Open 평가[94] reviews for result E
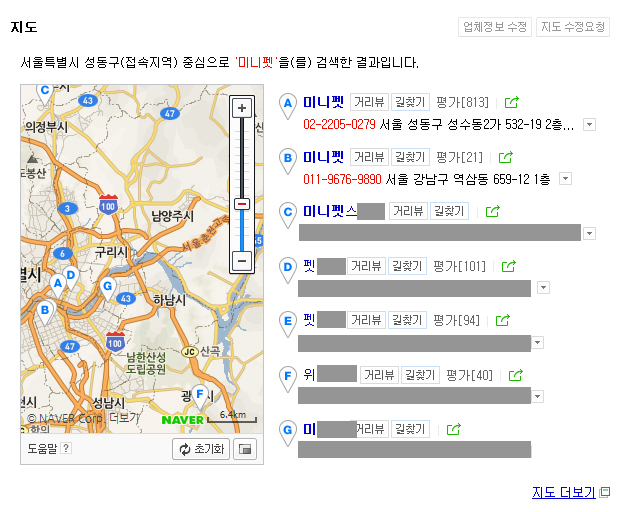The height and width of the screenshot is (512, 625). click(456, 320)
